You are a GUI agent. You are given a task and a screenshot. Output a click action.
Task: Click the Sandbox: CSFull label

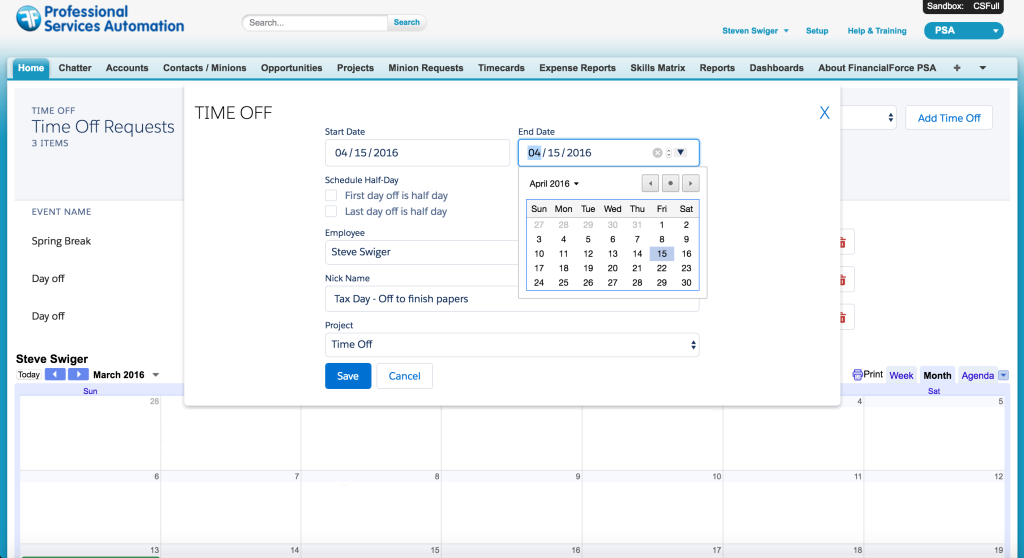963,7
